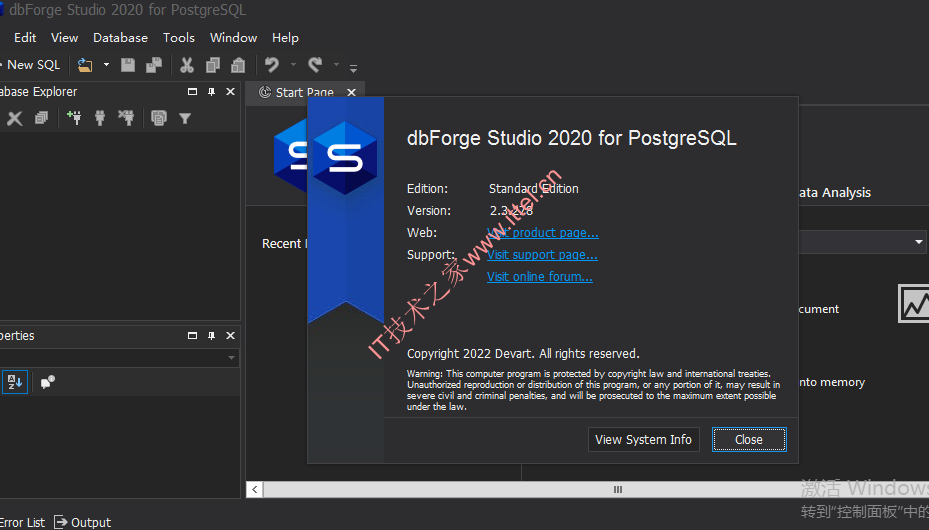Open the Error List panel tab
This screenshot has height=530, width=929.
23,522
